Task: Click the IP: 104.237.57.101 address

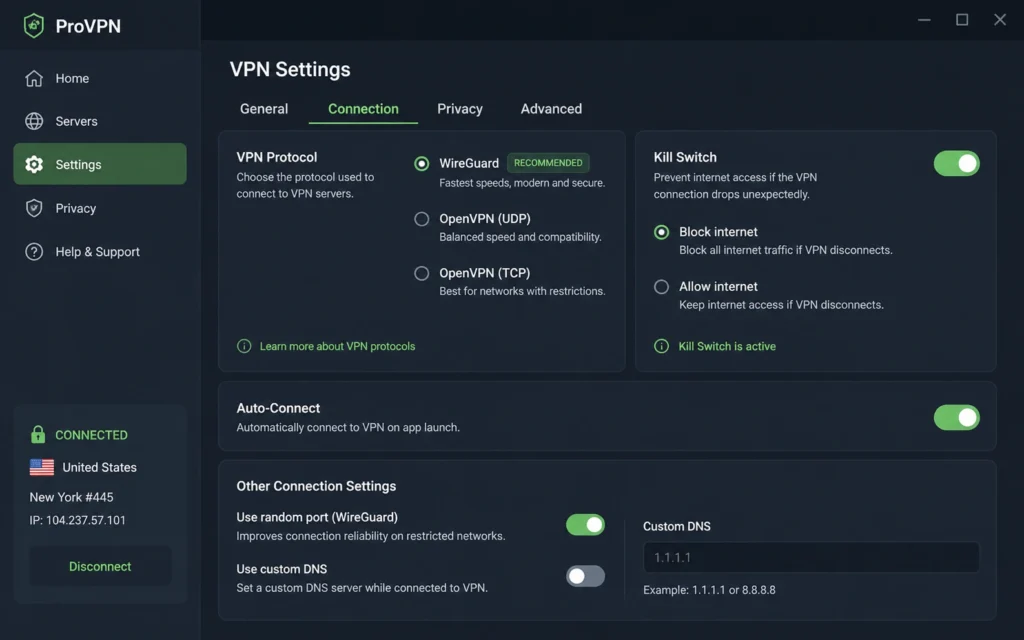Action: coord(77,520)
